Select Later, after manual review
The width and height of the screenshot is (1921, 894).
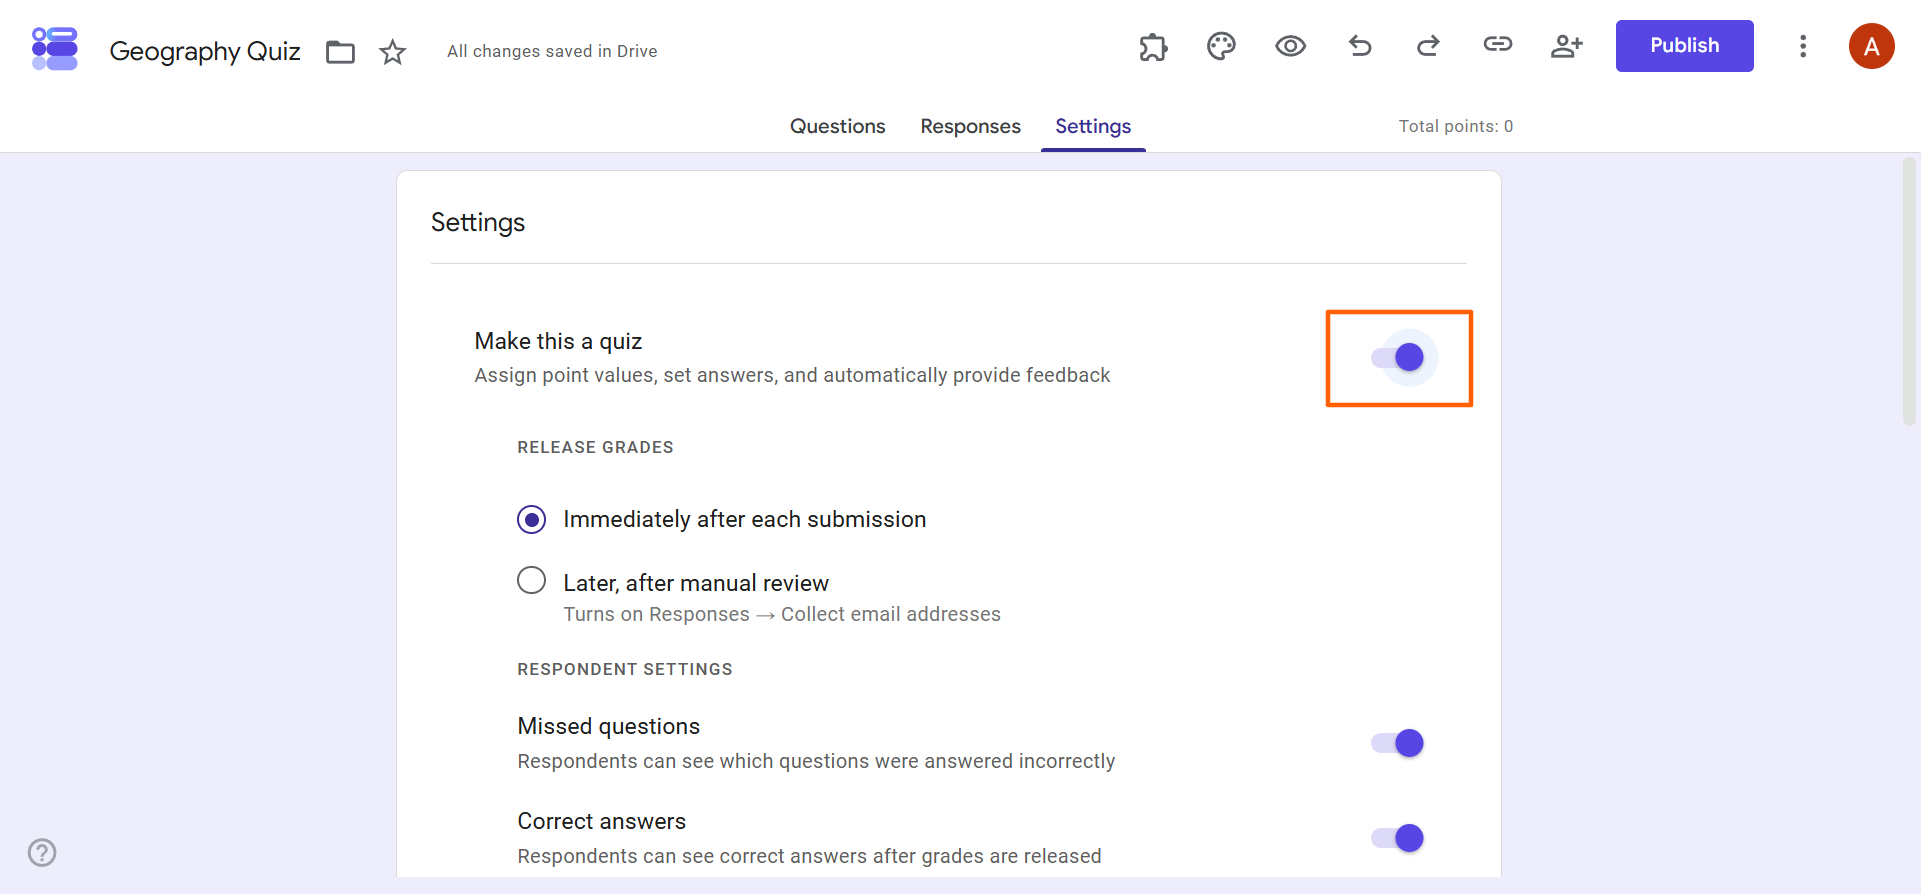point(532,580)
